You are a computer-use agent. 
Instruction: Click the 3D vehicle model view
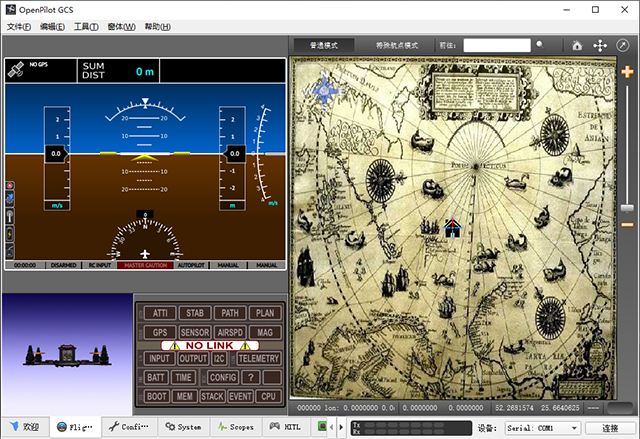click(67, 354)
